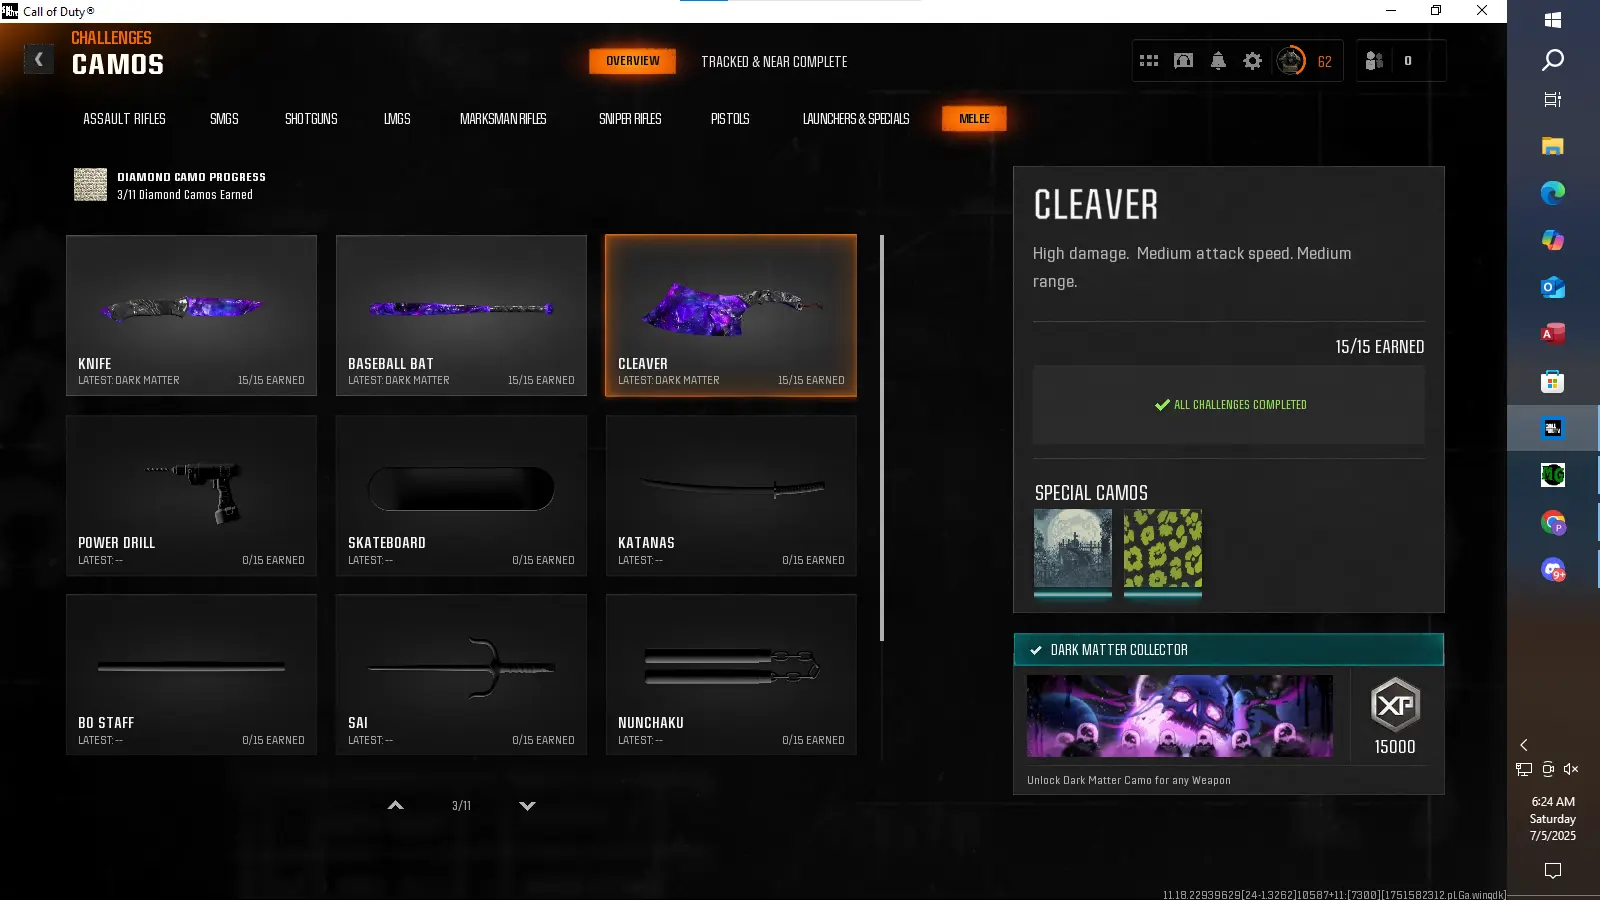The image size is (1600, 900).
Task: Switch to the Assault Rifles tab
Action: tap(124, 119)
